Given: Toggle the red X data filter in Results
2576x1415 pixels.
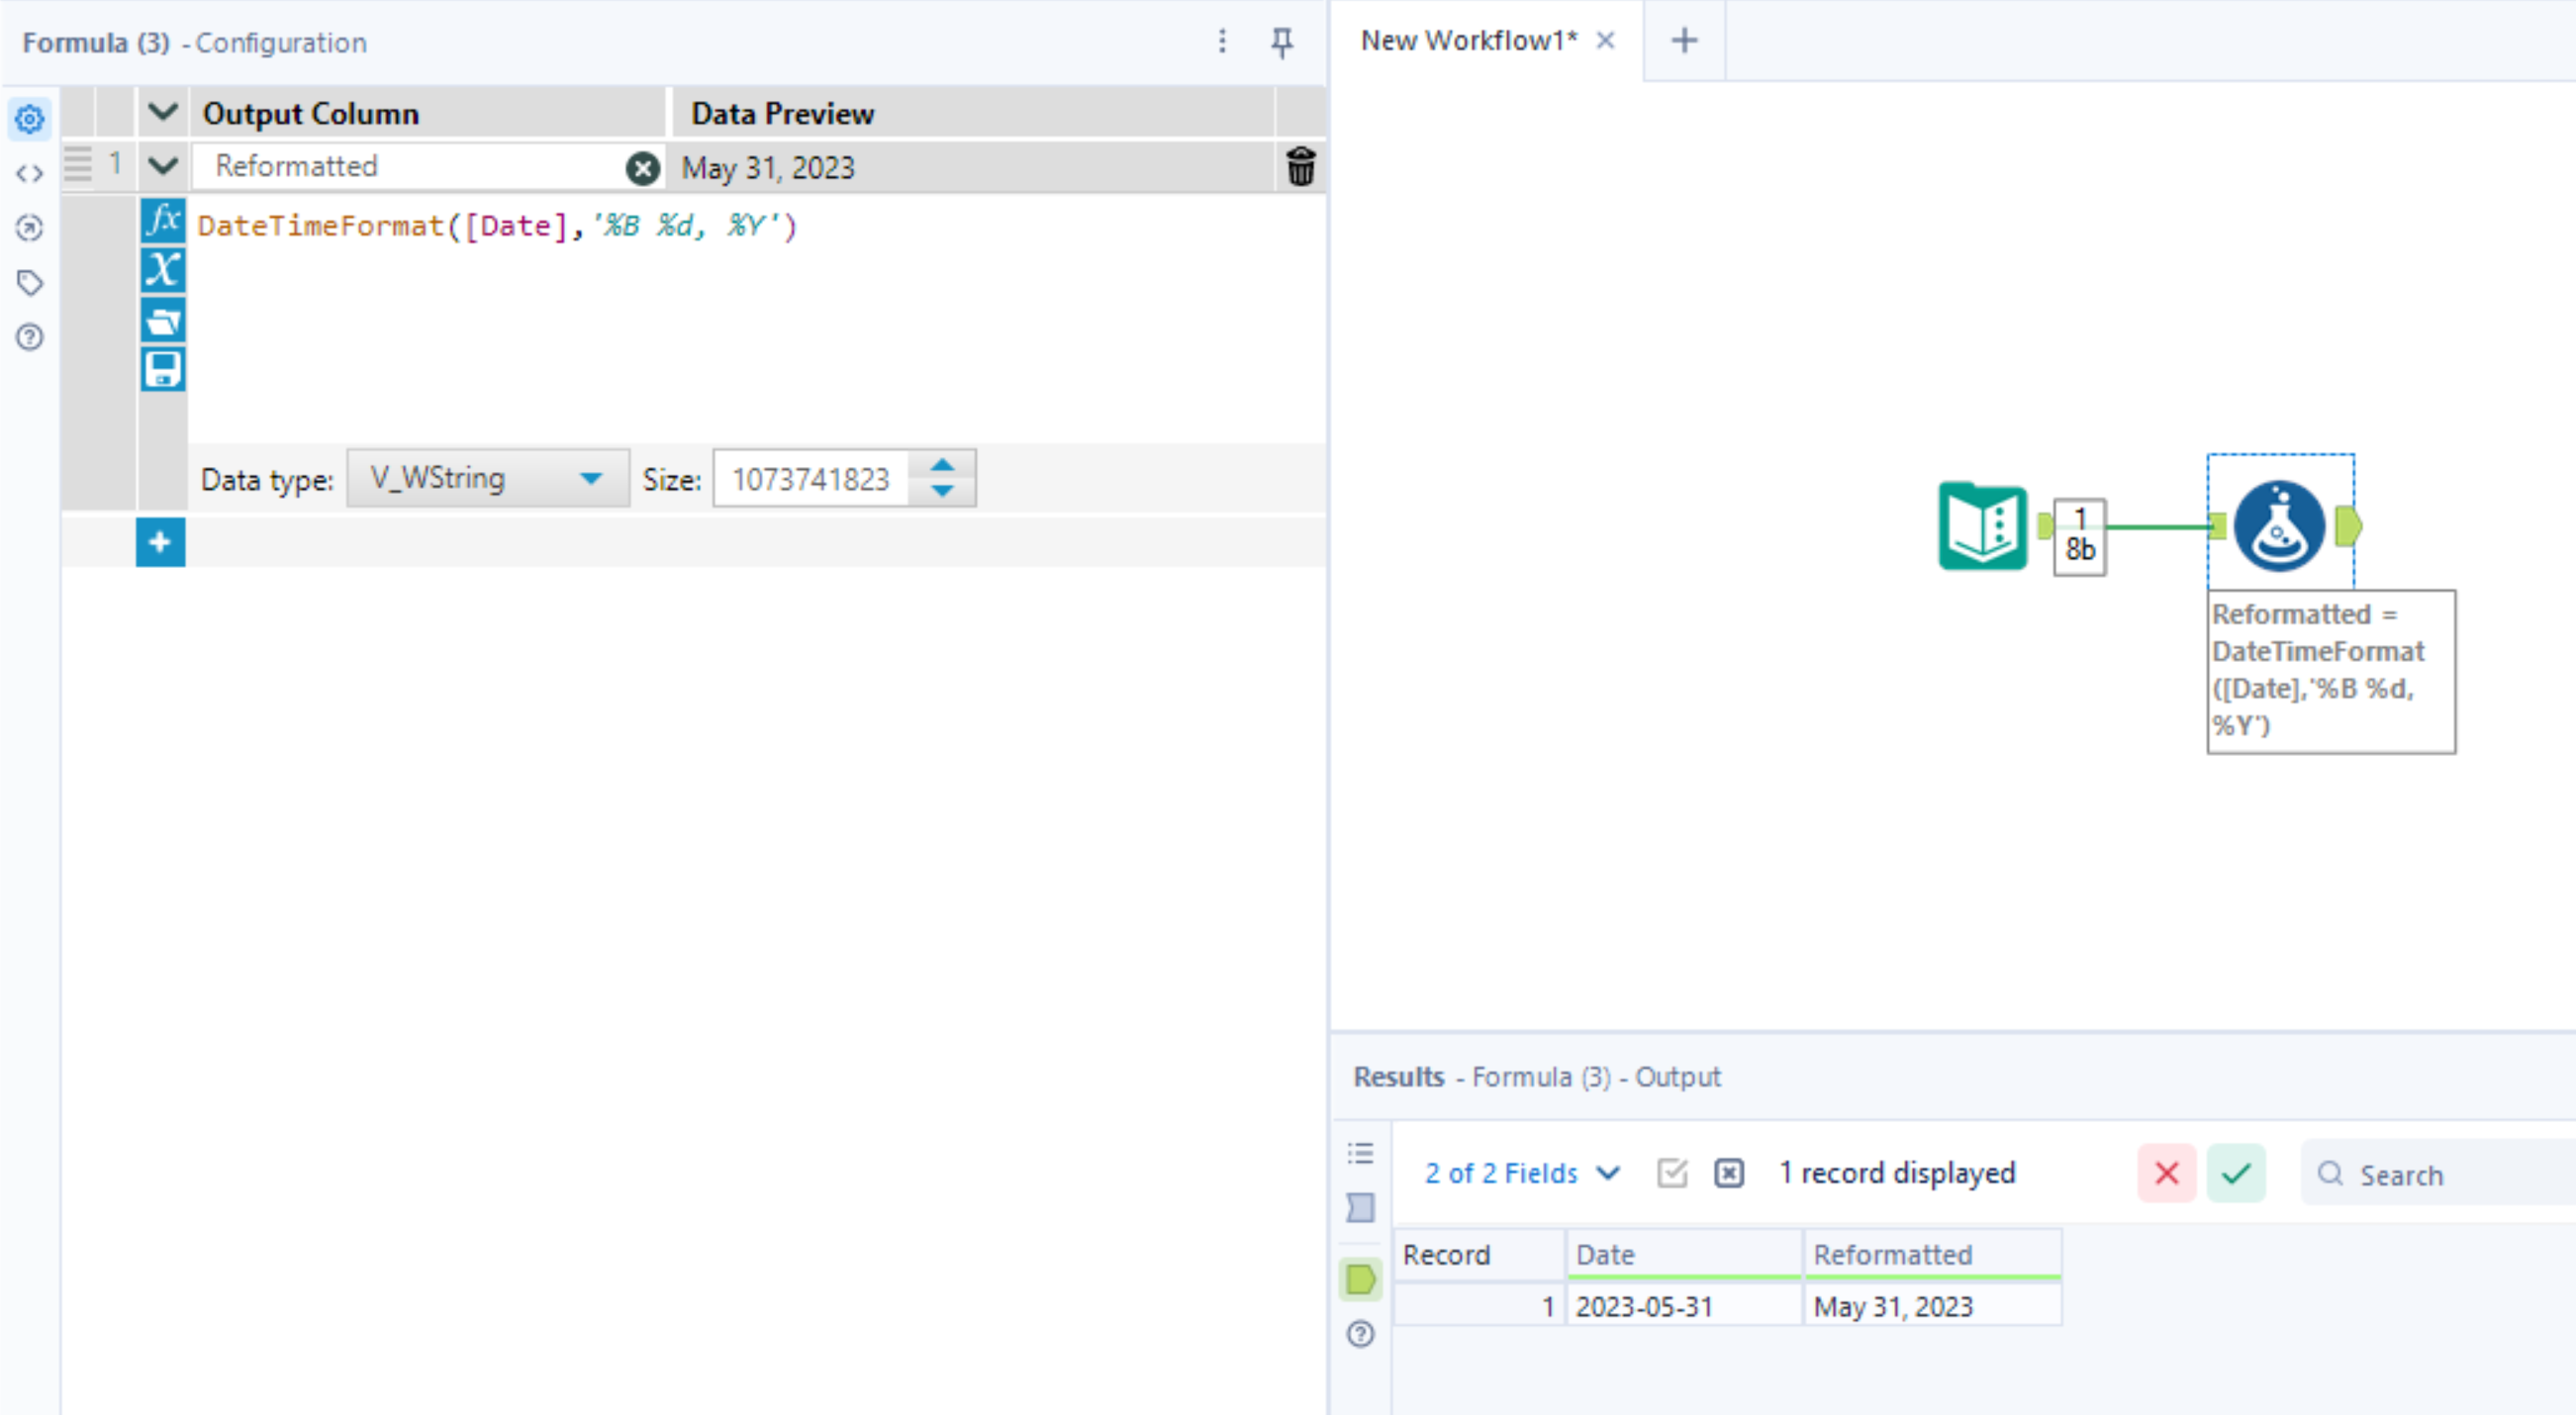Looking at the screenshot, I should click(x=2166, y=1173).
